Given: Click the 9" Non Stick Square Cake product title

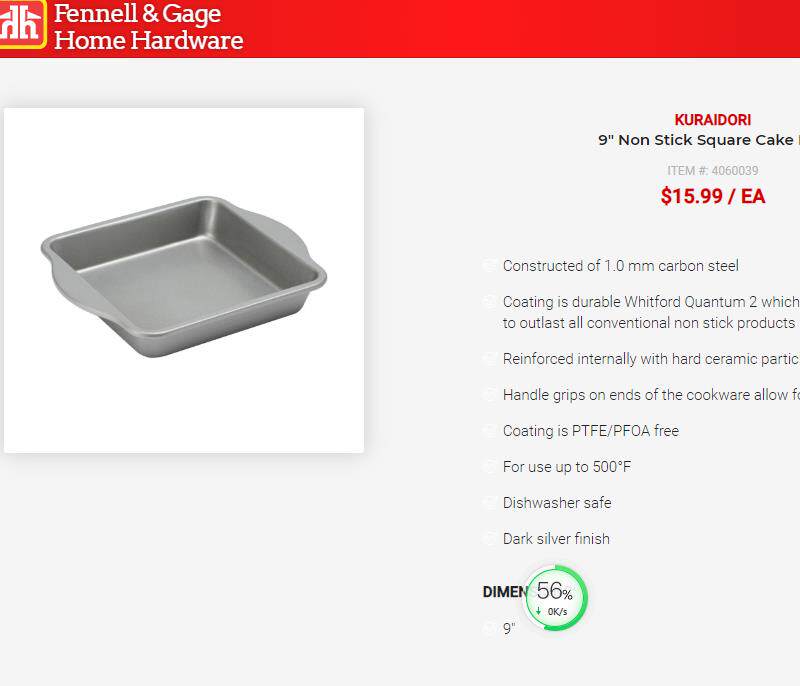Looking at the screenshot, I should click(x=698, y=141).
